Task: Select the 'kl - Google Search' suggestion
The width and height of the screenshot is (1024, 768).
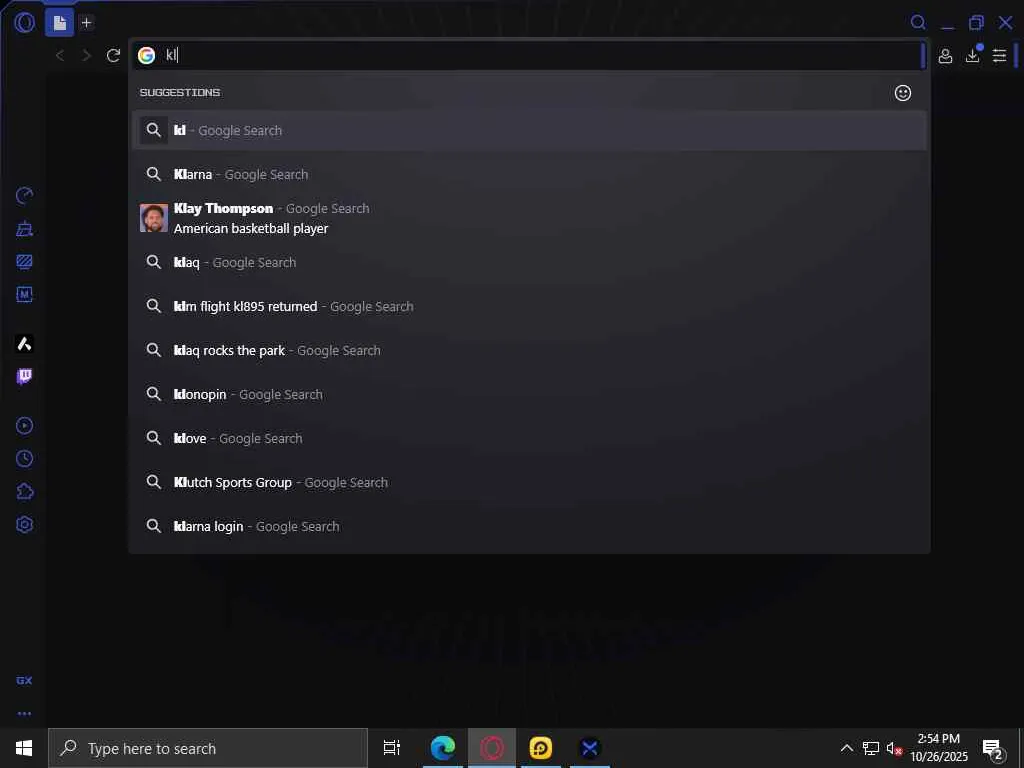Action: [x=529, y=131]
